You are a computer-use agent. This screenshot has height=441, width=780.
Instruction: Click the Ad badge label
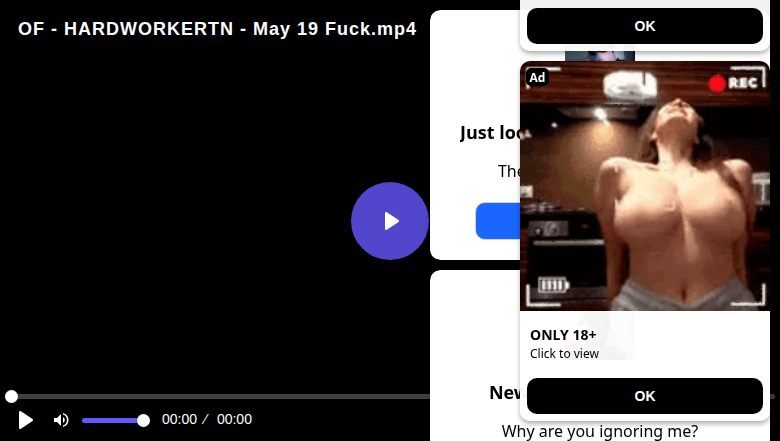pos(537,78)
